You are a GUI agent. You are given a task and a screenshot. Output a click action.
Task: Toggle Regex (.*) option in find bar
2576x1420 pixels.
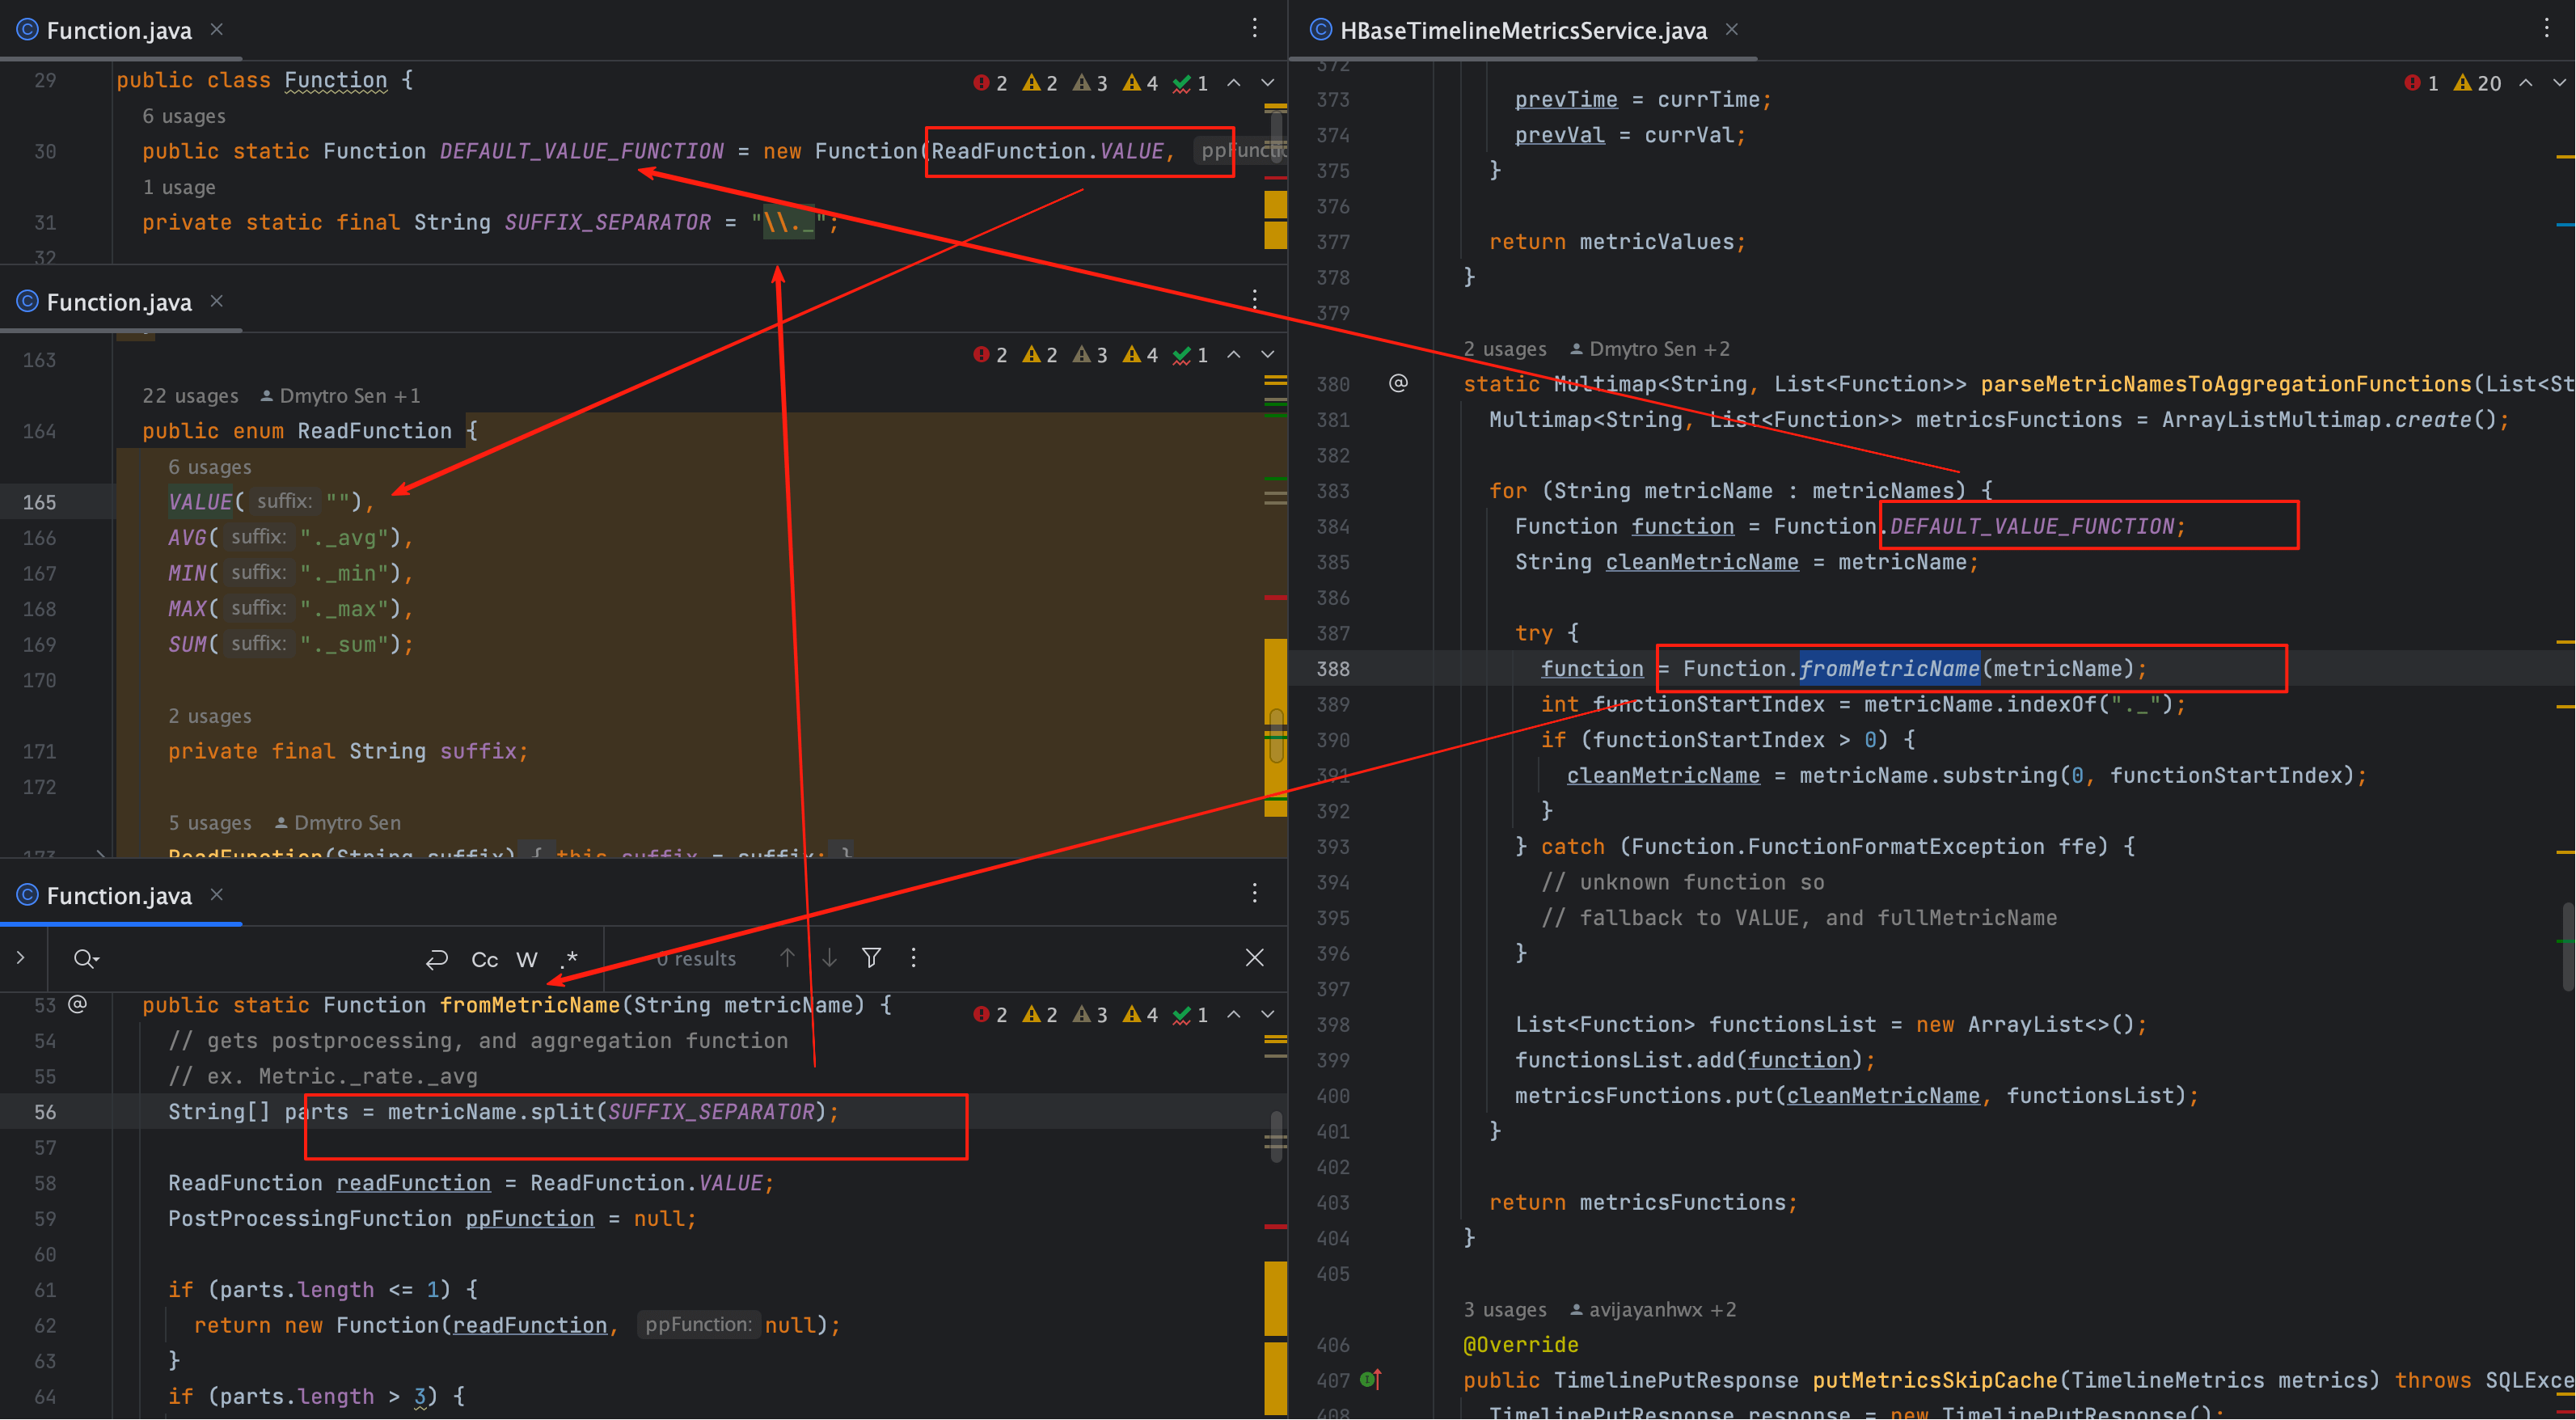click(x=570, y=959)
